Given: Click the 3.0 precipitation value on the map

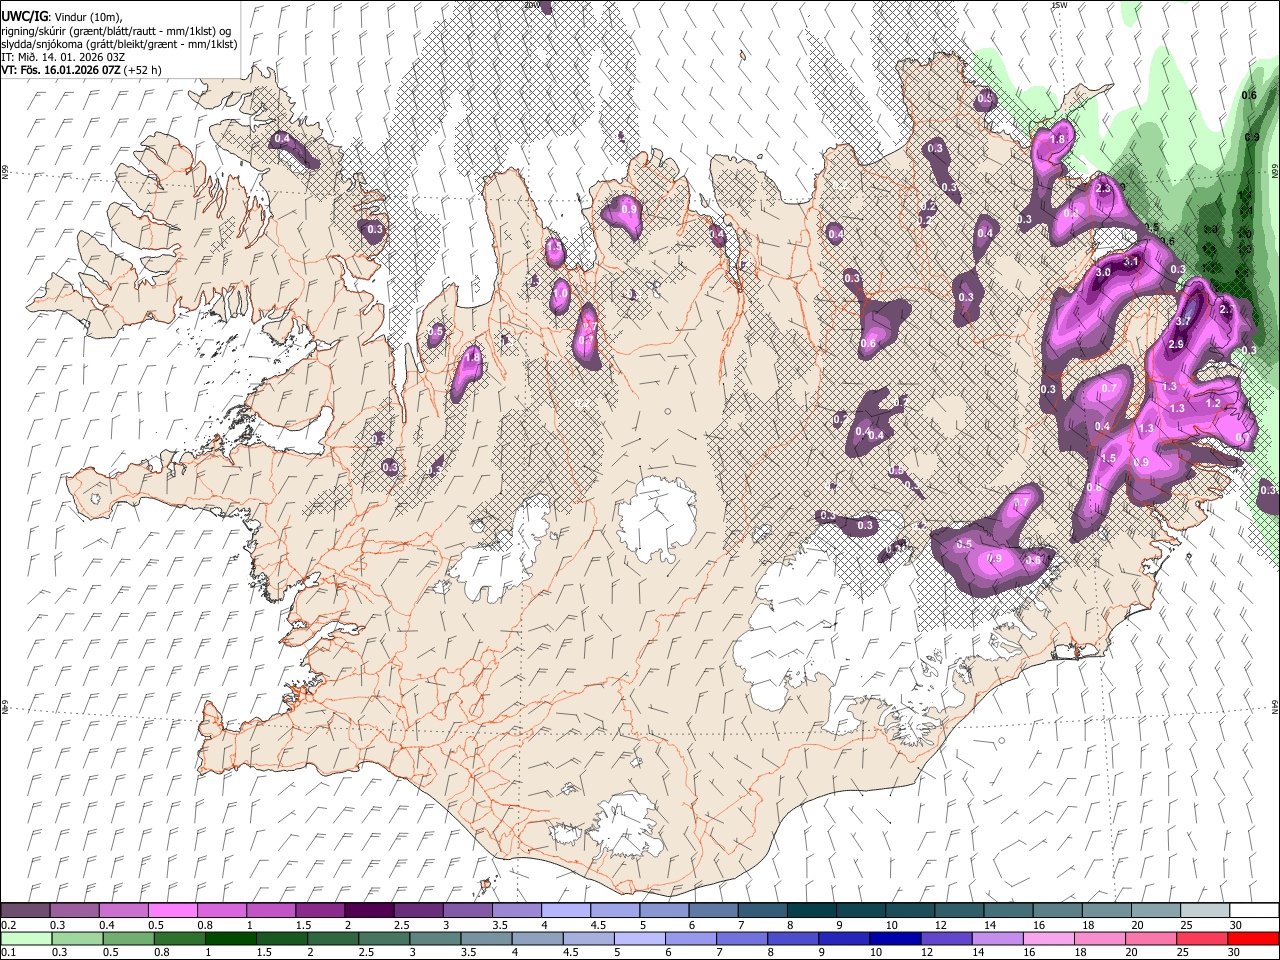Looking at the screenshot, I should pos(1103,272).
